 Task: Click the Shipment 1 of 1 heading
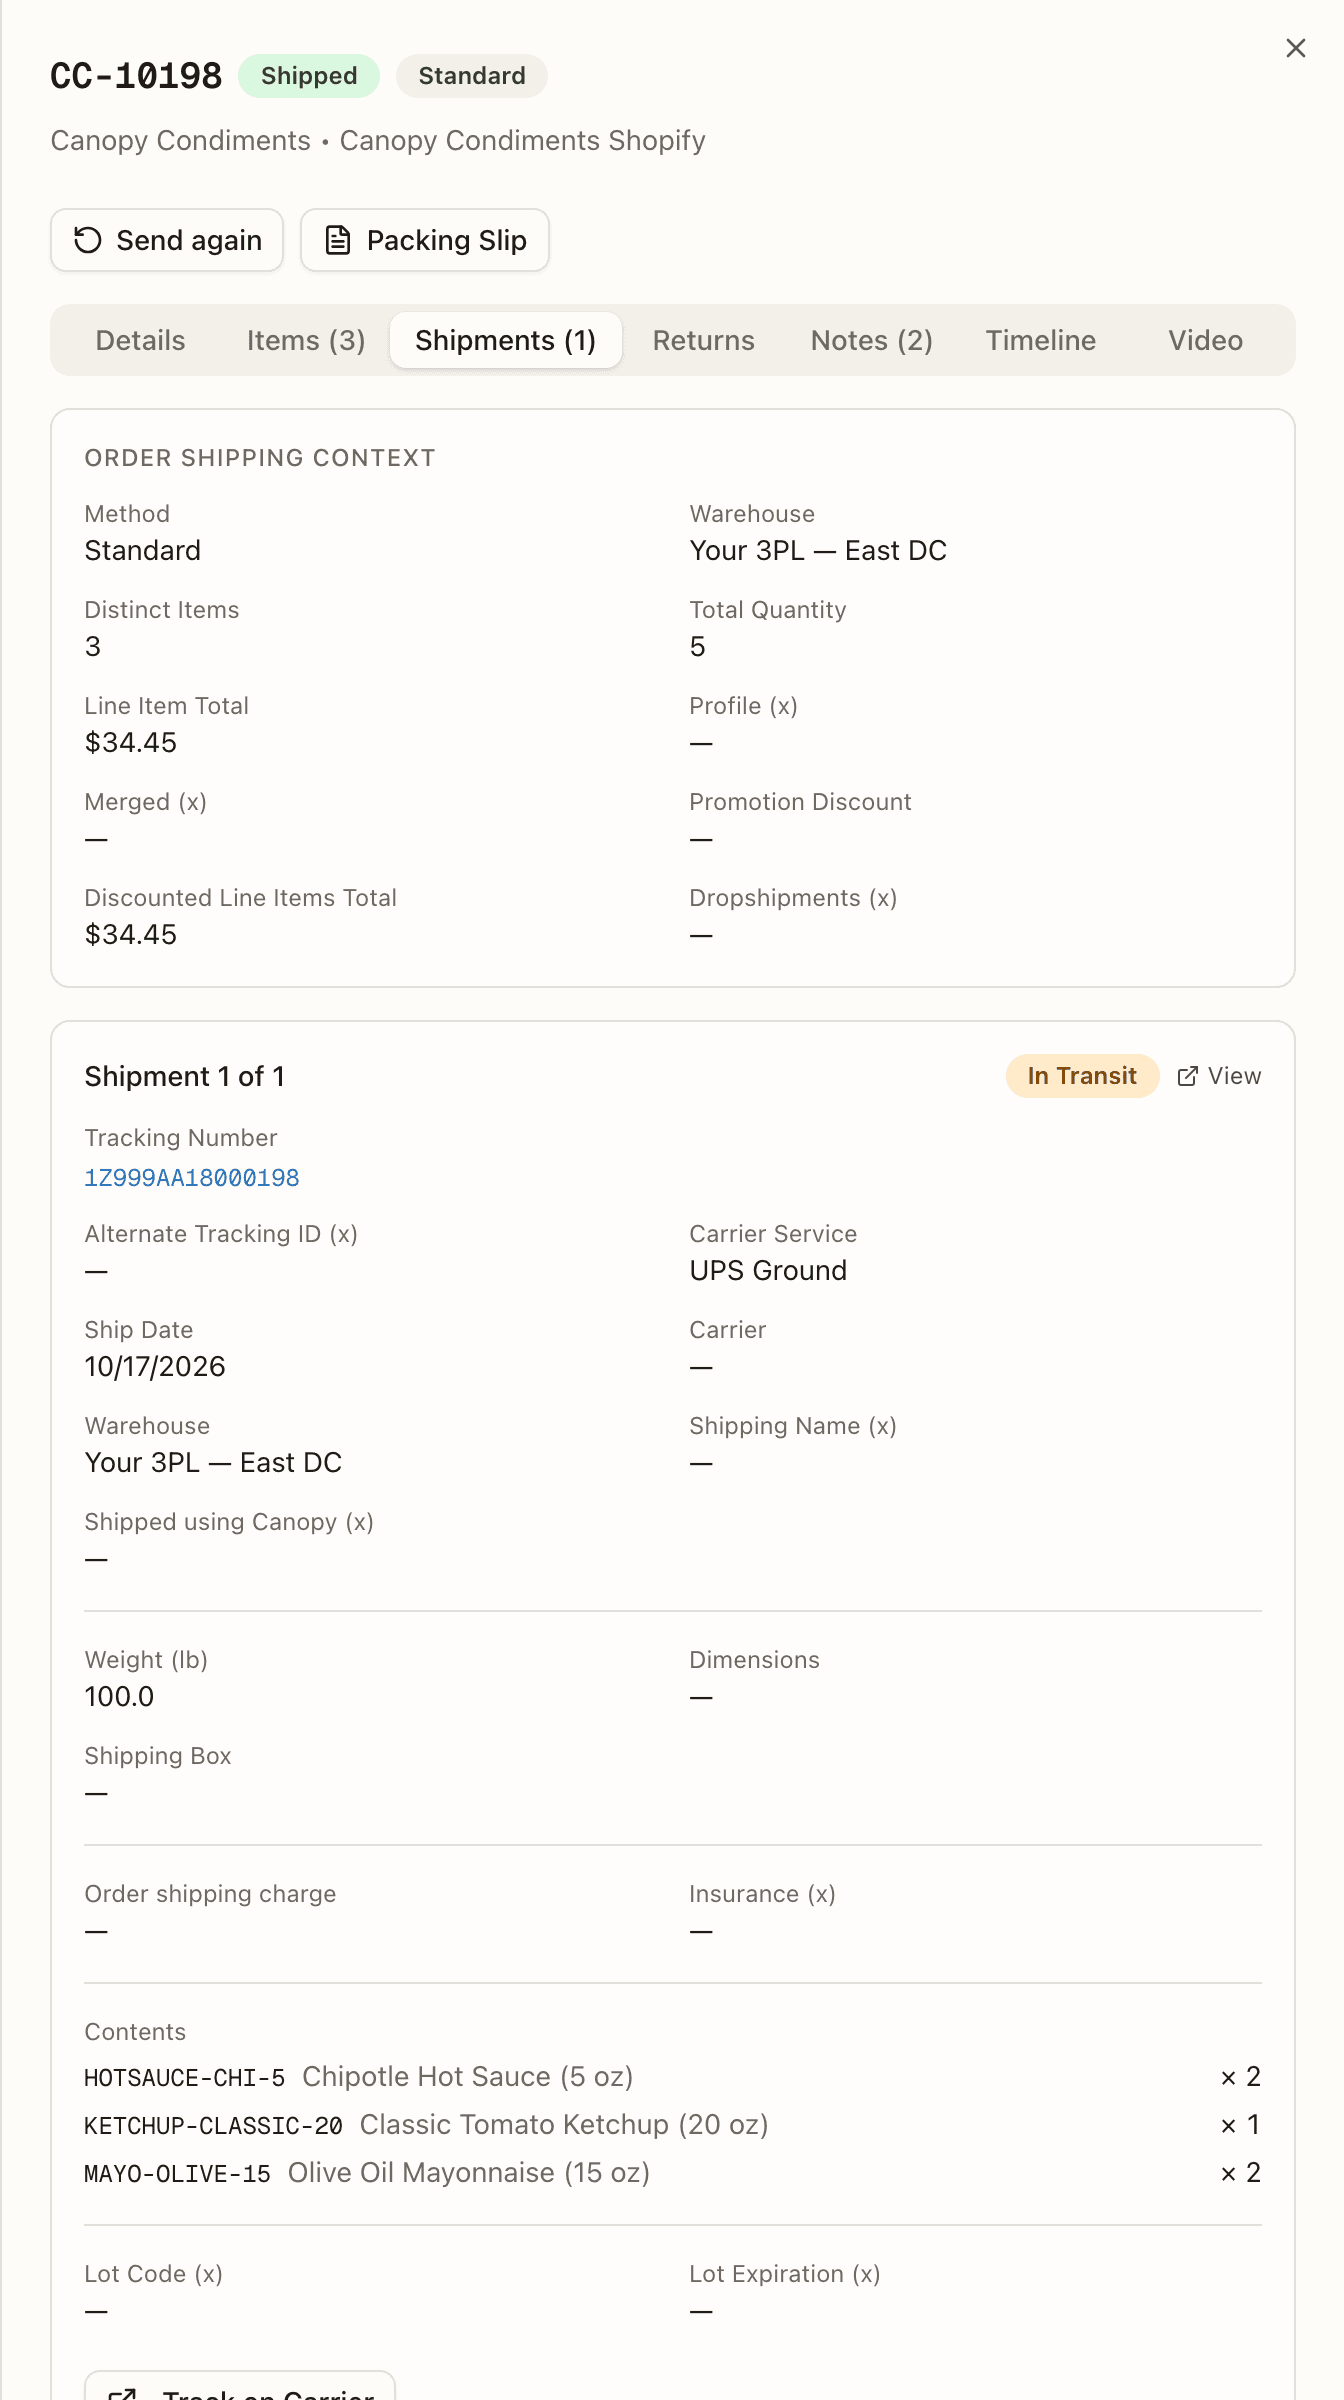click(x=185, y=1076)
